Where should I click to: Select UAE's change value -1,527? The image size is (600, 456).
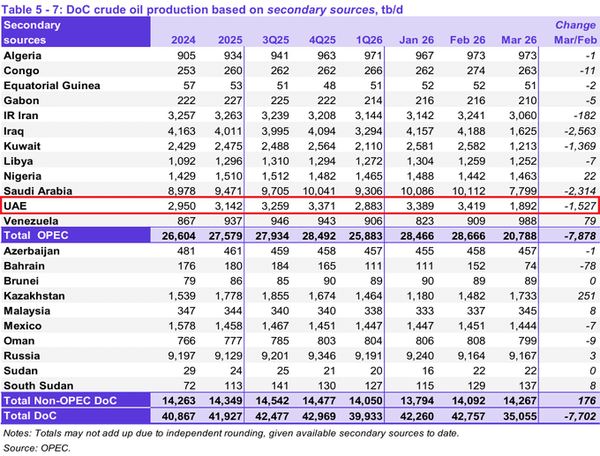pyautogui.click(x=580, y=206)
